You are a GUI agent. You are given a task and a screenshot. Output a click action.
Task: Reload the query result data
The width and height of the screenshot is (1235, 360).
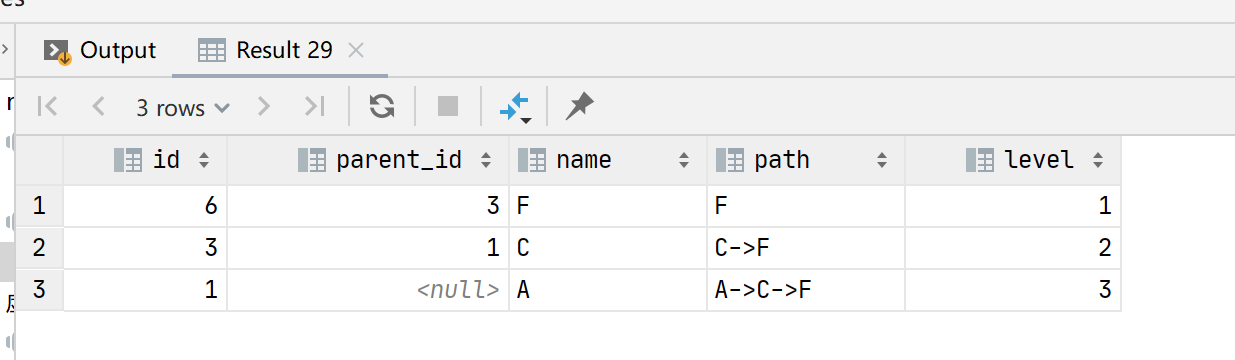tap(381, 107)
